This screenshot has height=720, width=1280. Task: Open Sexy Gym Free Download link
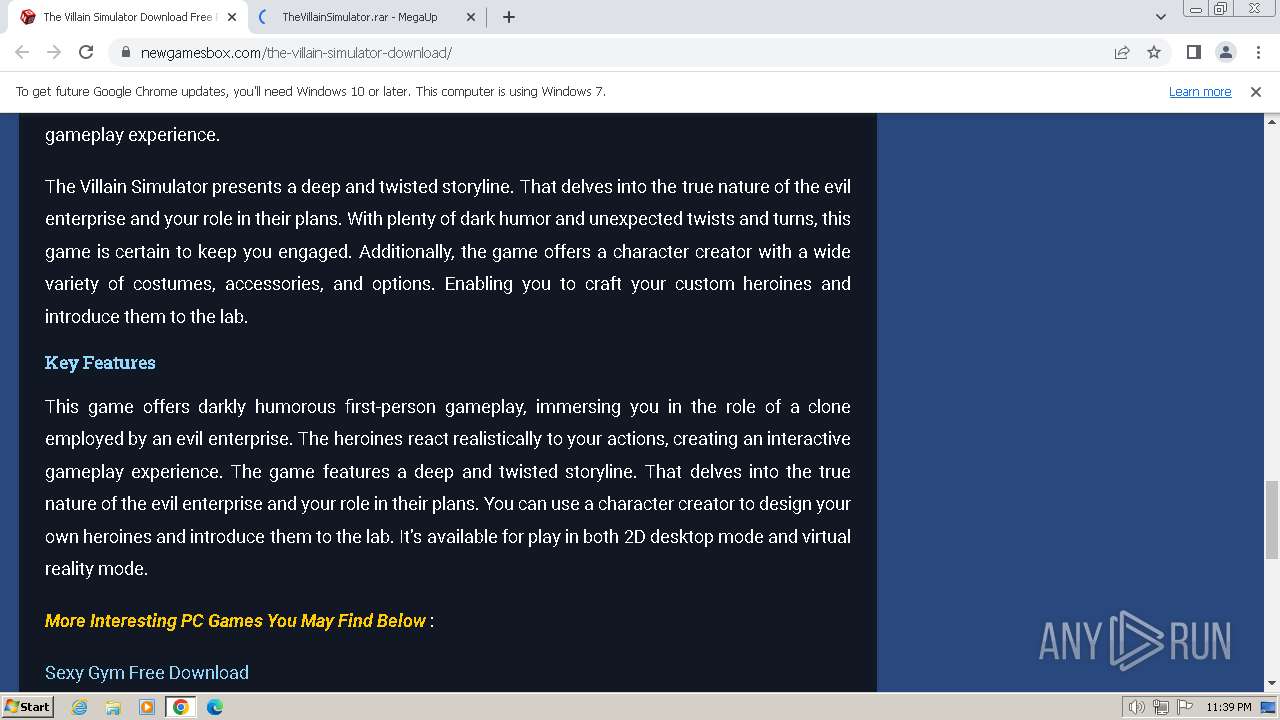(x=147, y=673)
